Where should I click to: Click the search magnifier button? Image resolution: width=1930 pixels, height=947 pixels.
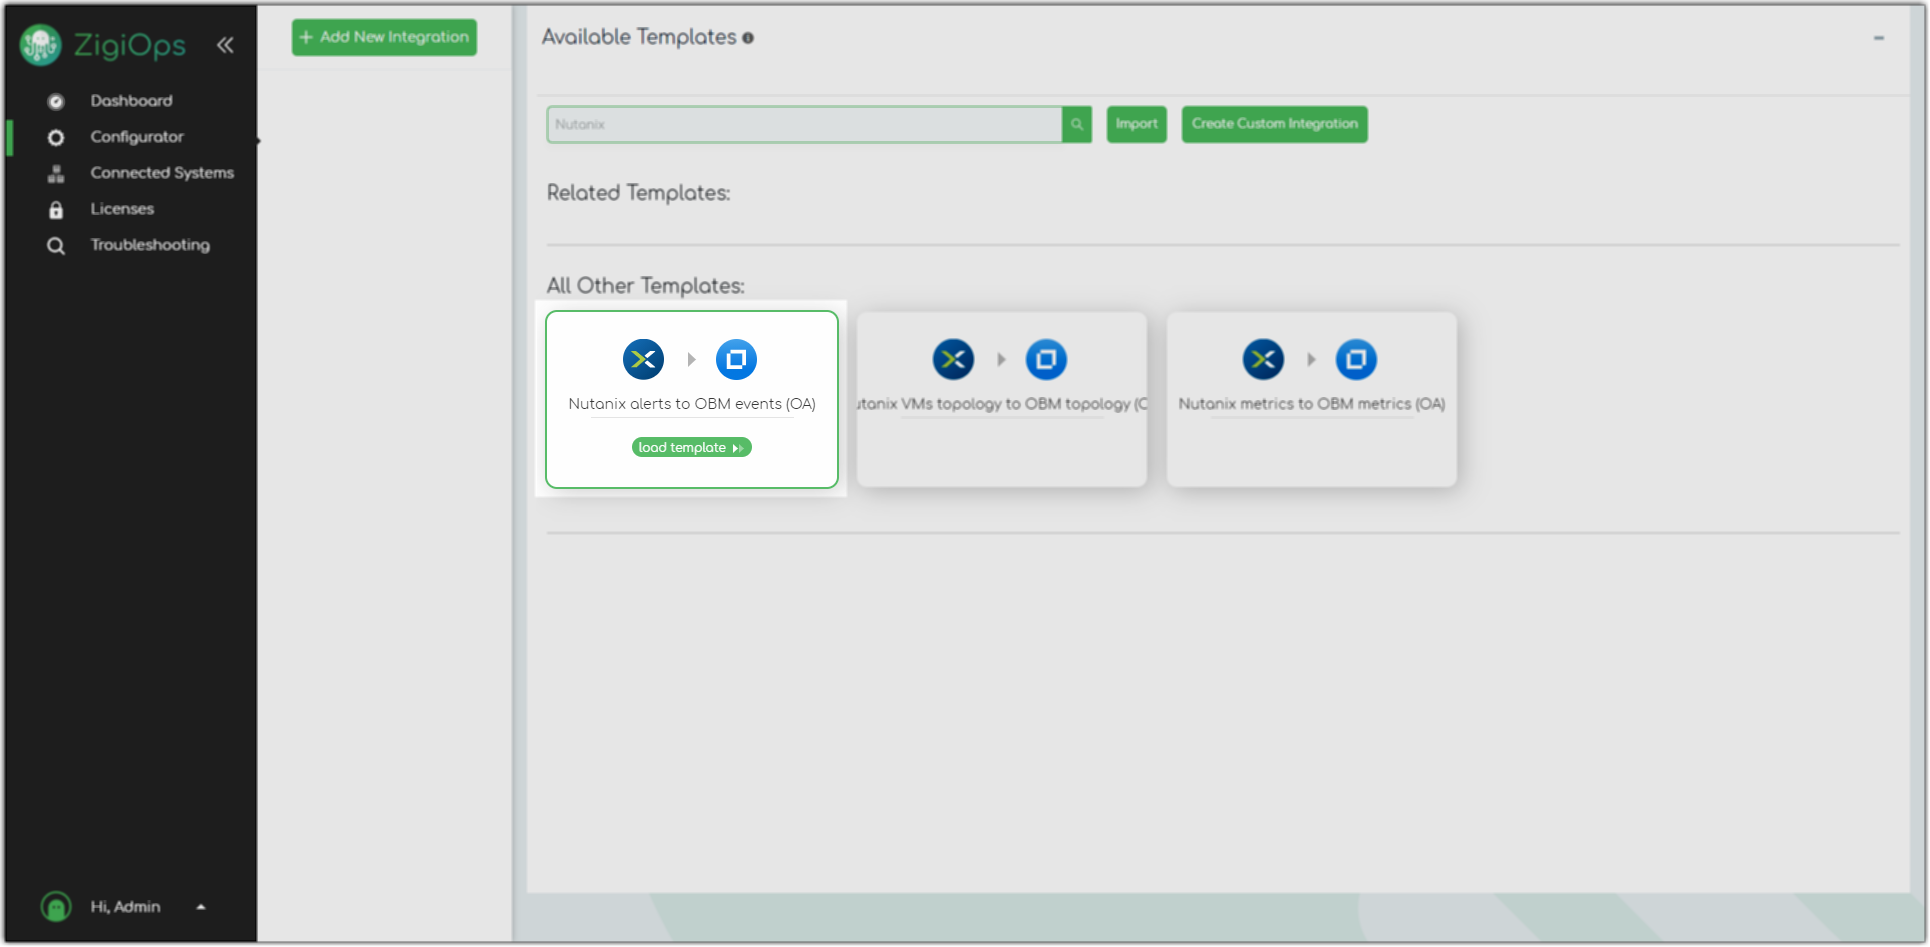(x=1077, y=124)
